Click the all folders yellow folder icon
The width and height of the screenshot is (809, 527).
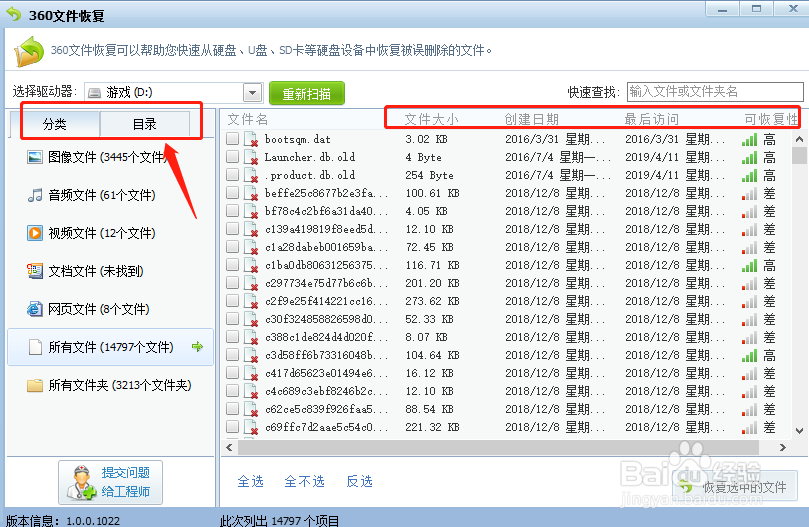[x=35, y=386]
